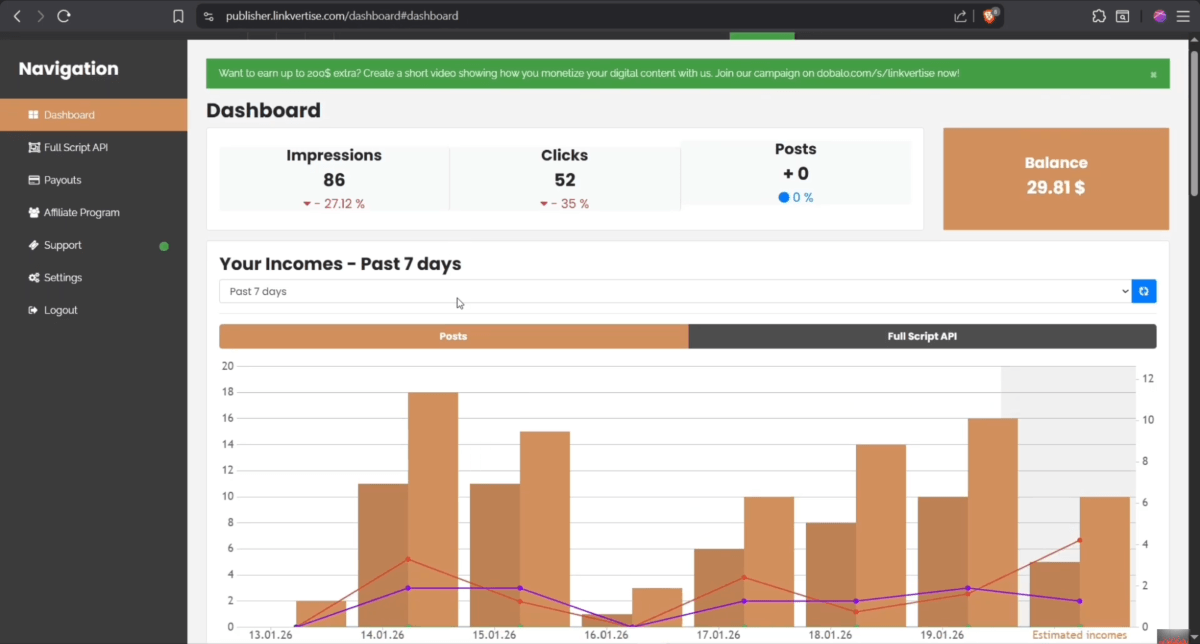
Task: Click the Settings gears icon
Action: 33,278
